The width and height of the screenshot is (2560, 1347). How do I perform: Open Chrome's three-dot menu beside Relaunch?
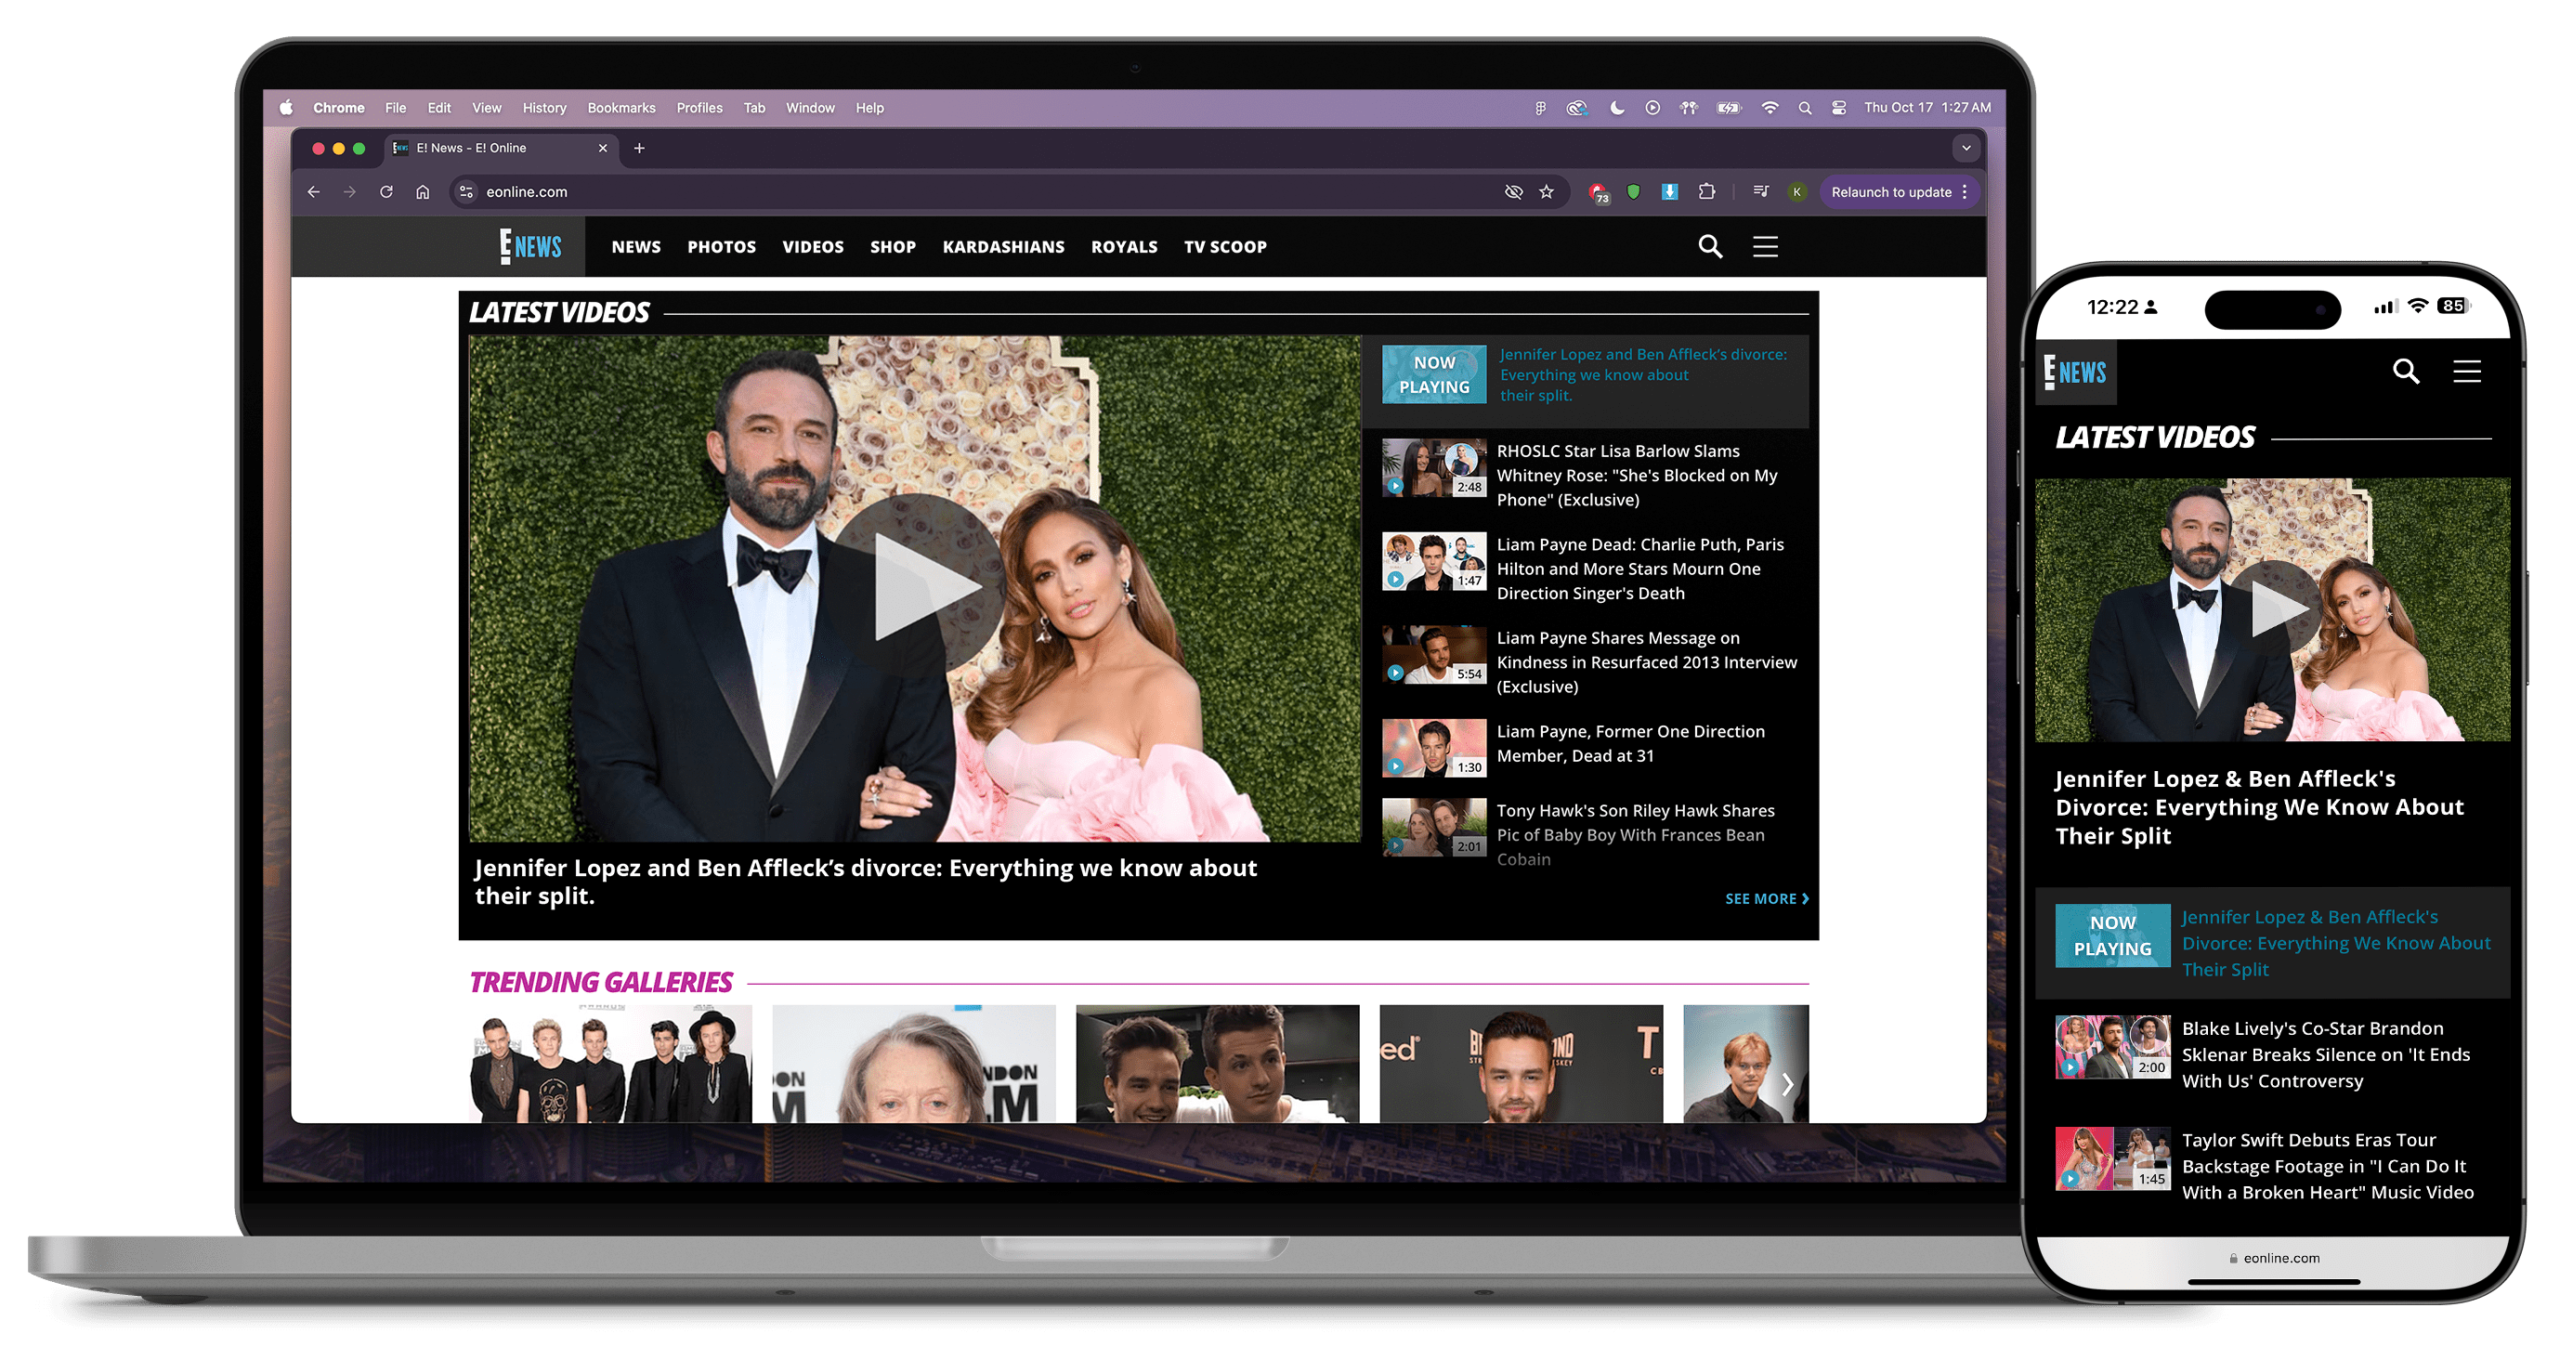1964,191
